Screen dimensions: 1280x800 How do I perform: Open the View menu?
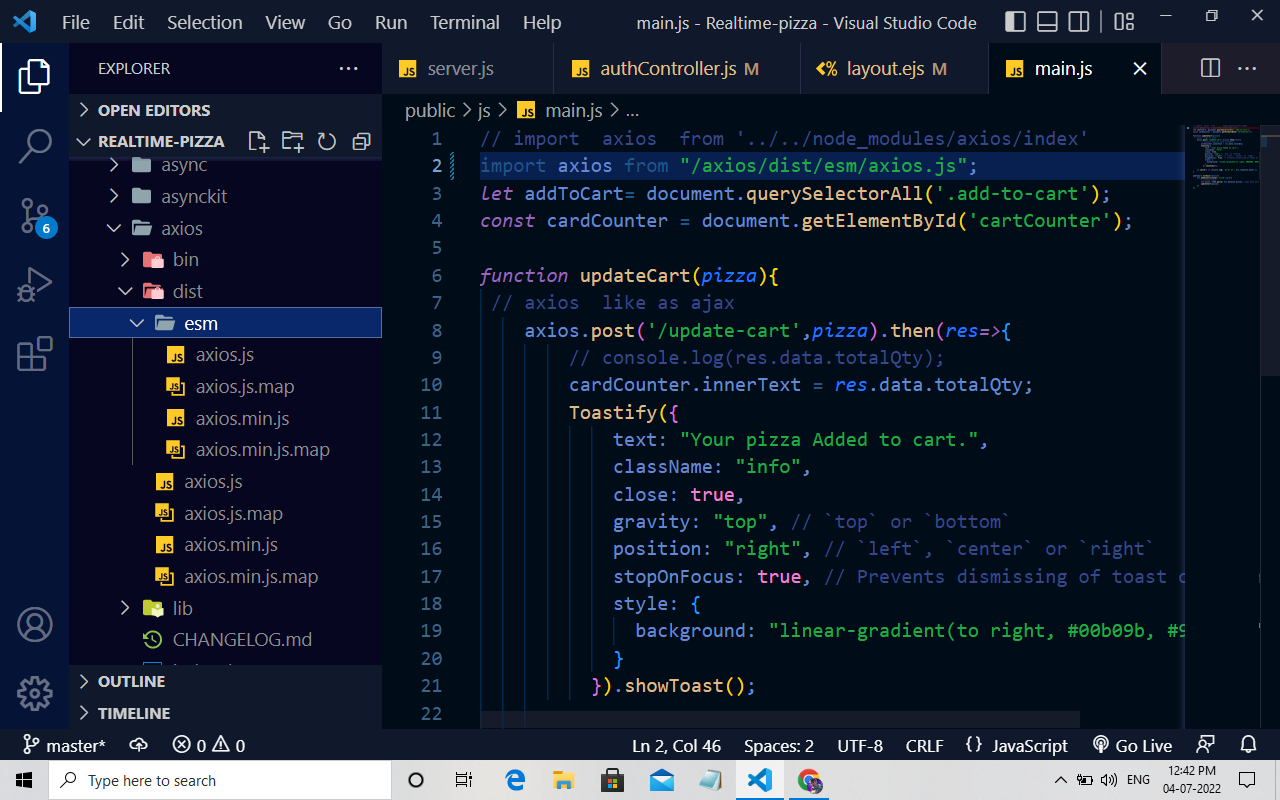pos(285,22)
